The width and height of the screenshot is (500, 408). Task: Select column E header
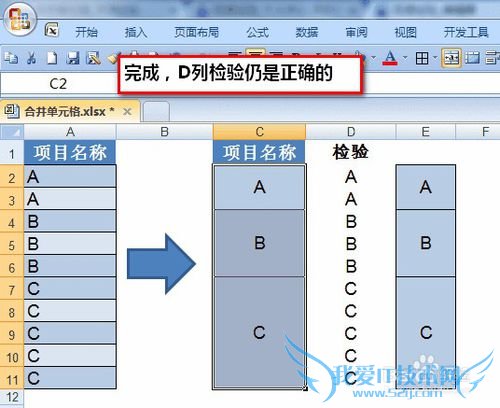[425, 132]
